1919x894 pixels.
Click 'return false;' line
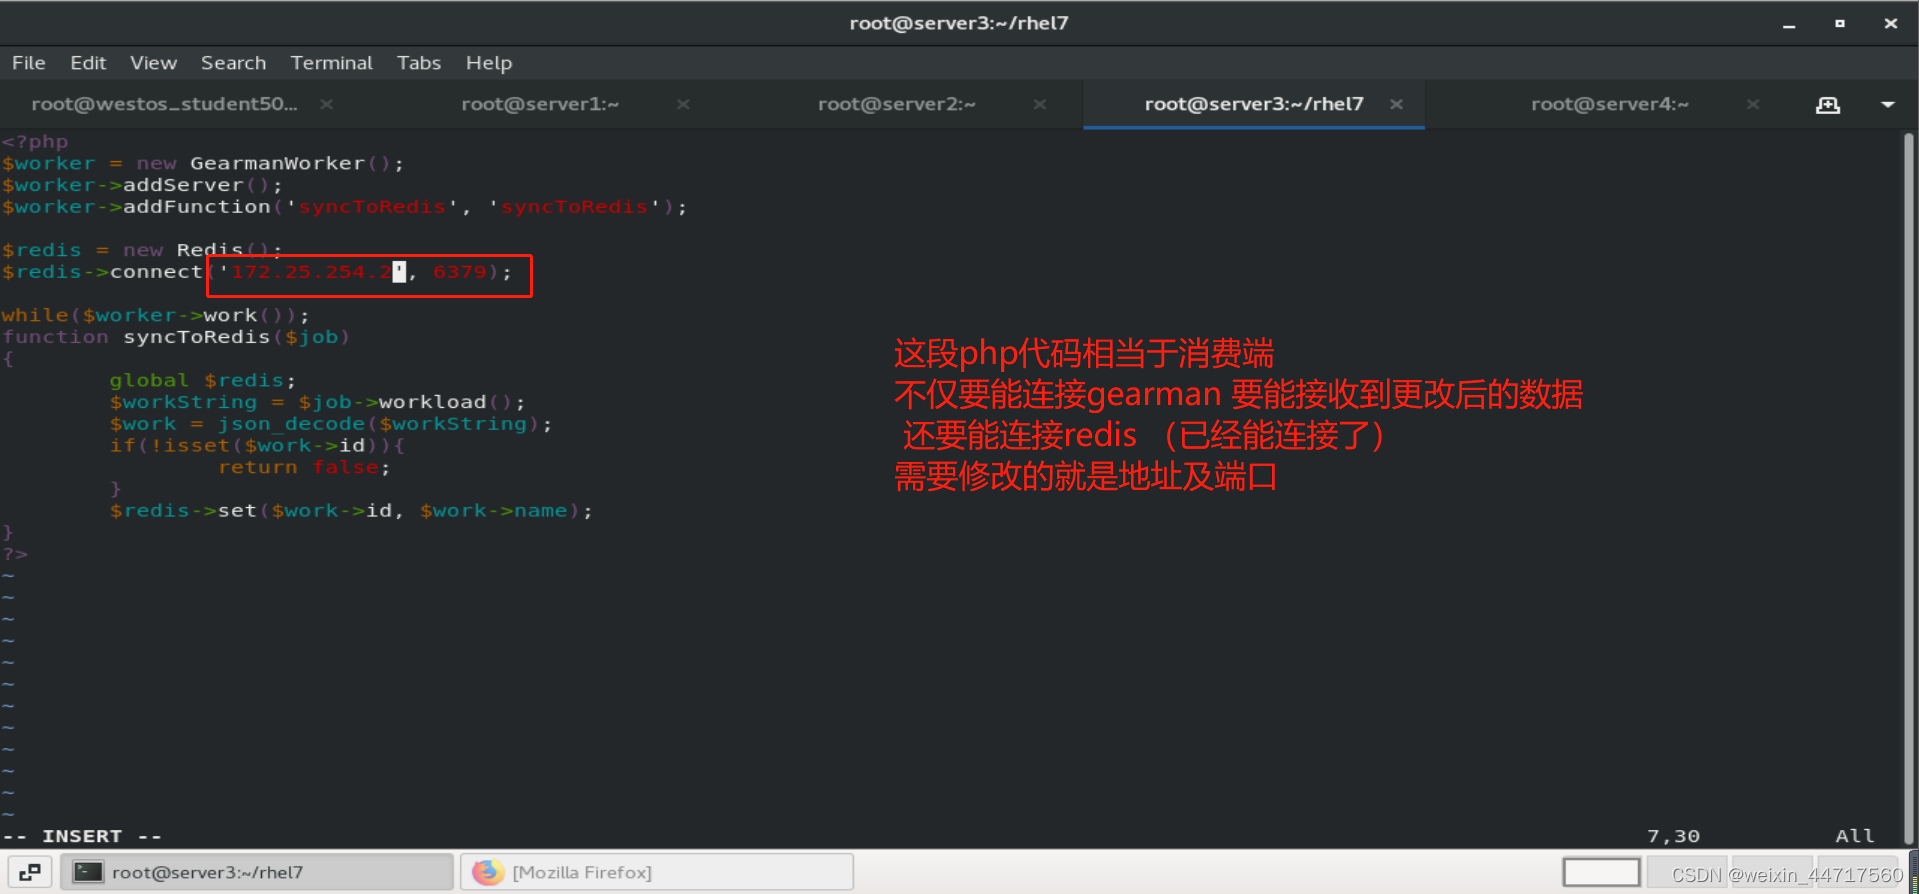click(x=304, y=468)
